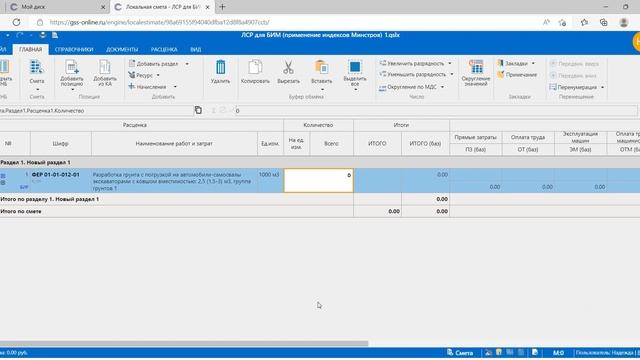Click the disabled Передвинуть вниз button
Image resolution: width=640 pixels, height=360 pixels.
tap(573, 76)
